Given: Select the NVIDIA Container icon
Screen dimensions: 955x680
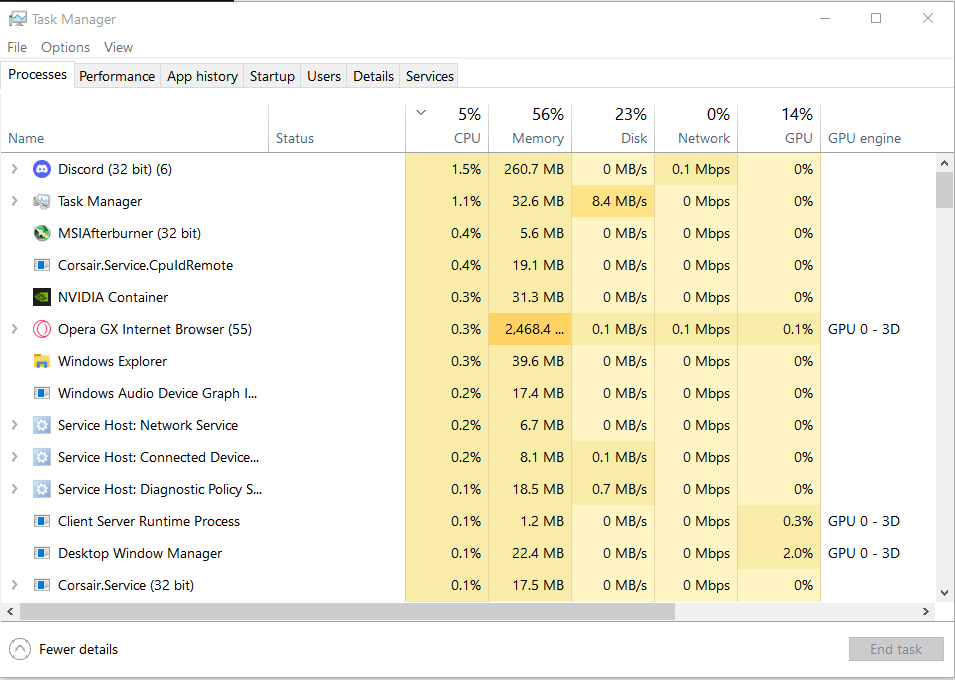Looking at the screenshot, I should tap(41, 297).
